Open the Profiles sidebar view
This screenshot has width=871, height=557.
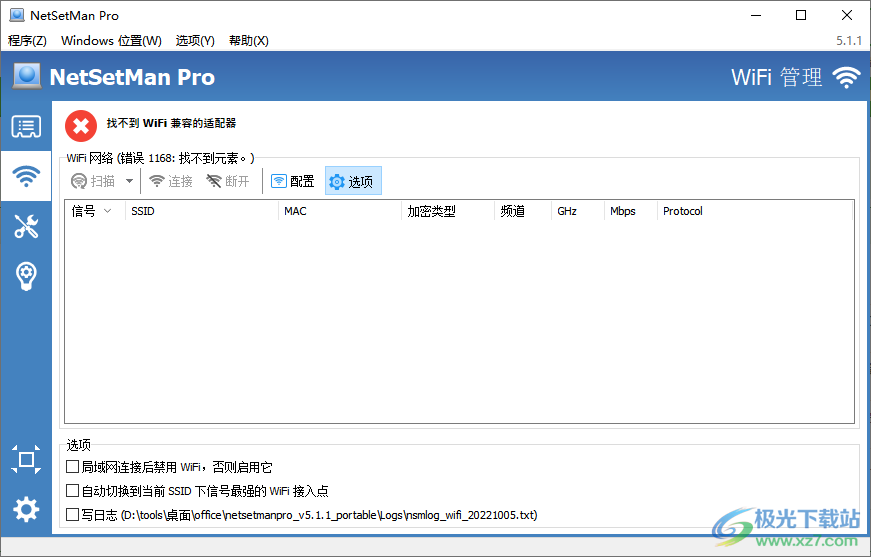tap(26, 127)
